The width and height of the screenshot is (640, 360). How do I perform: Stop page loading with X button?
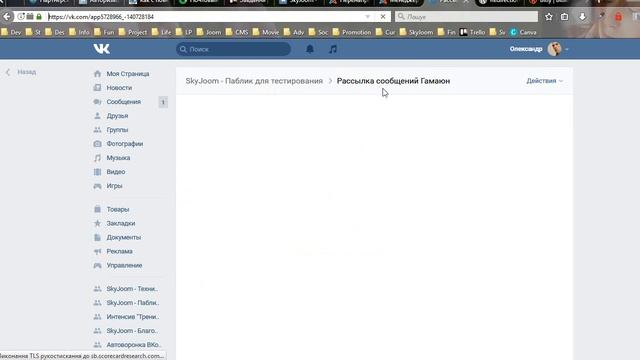tap(383, 17)
